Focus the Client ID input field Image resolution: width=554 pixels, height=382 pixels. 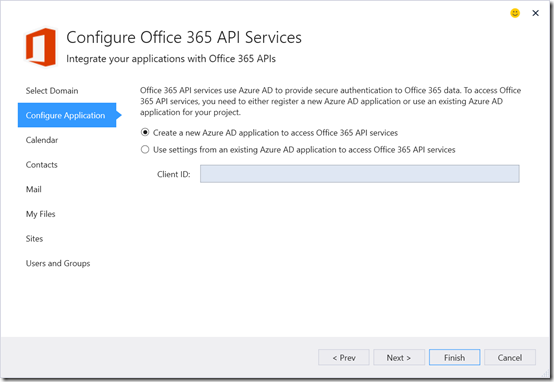pyautogui.click(x=360, y=174)
